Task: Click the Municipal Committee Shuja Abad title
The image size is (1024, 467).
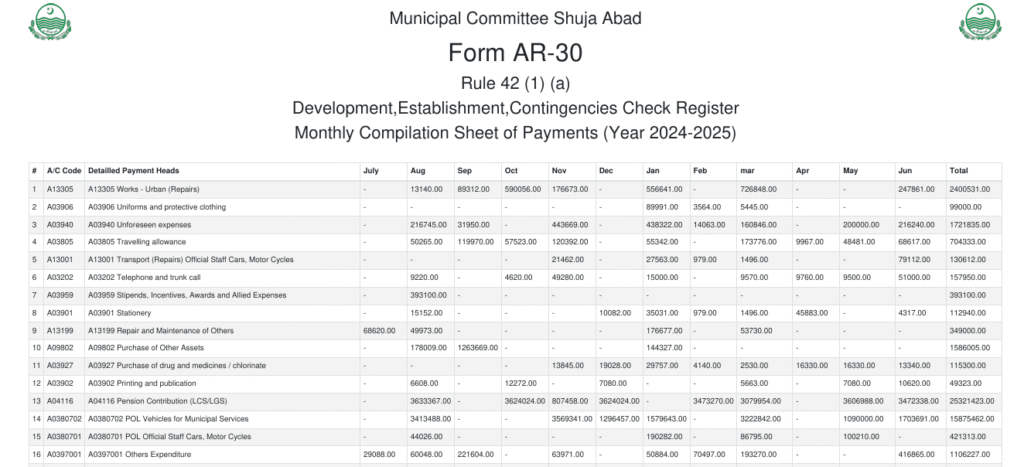Action: pos(515,19)
